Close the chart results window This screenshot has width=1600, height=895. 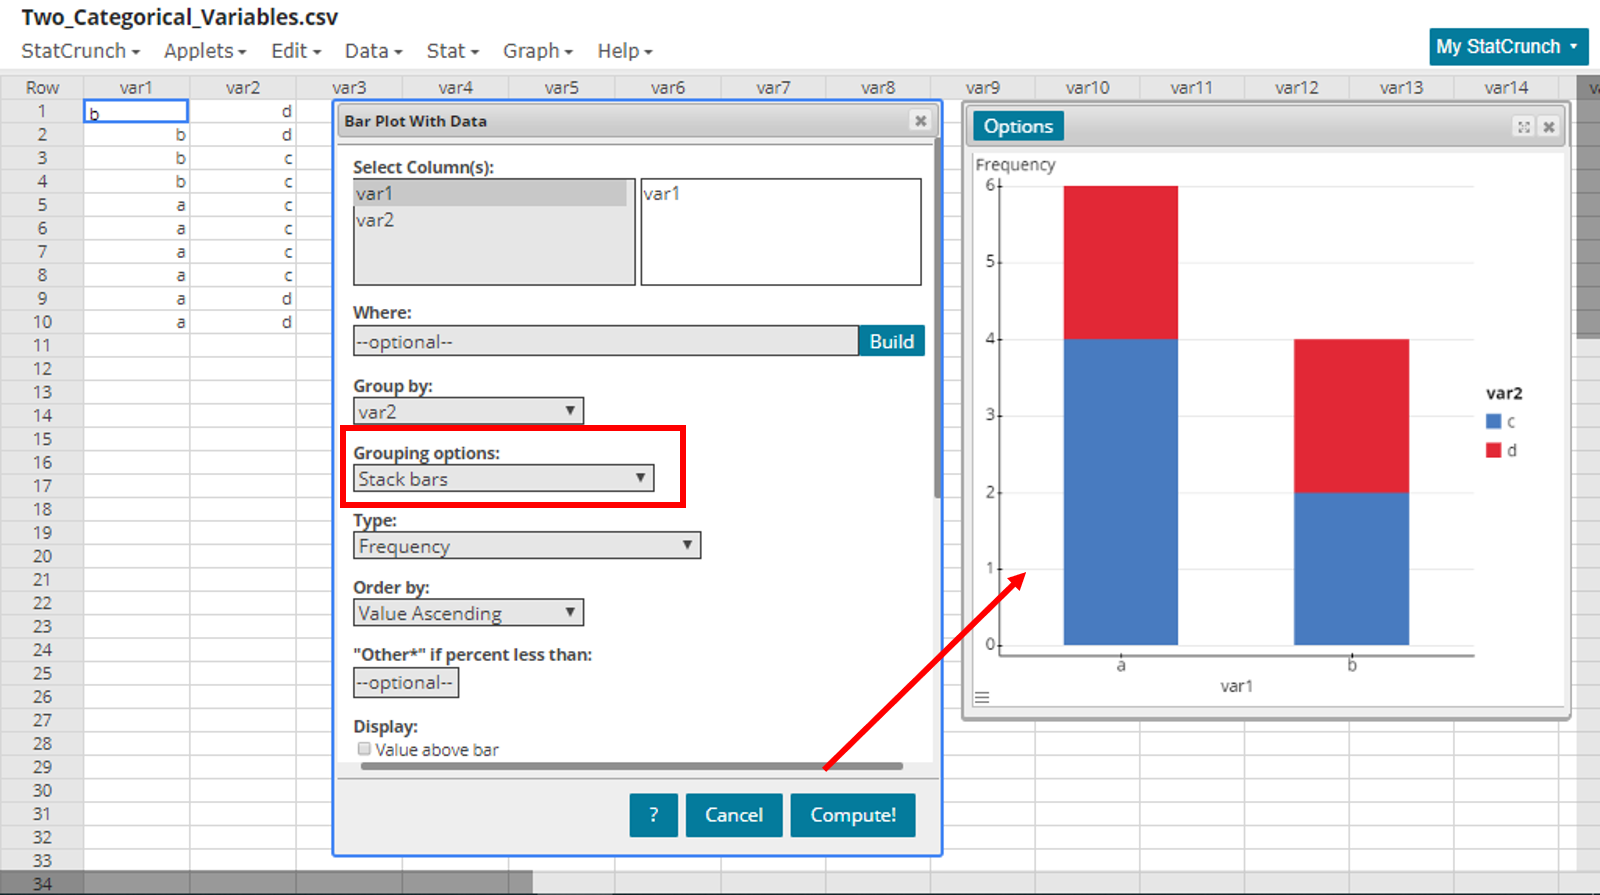point(1549,127)
